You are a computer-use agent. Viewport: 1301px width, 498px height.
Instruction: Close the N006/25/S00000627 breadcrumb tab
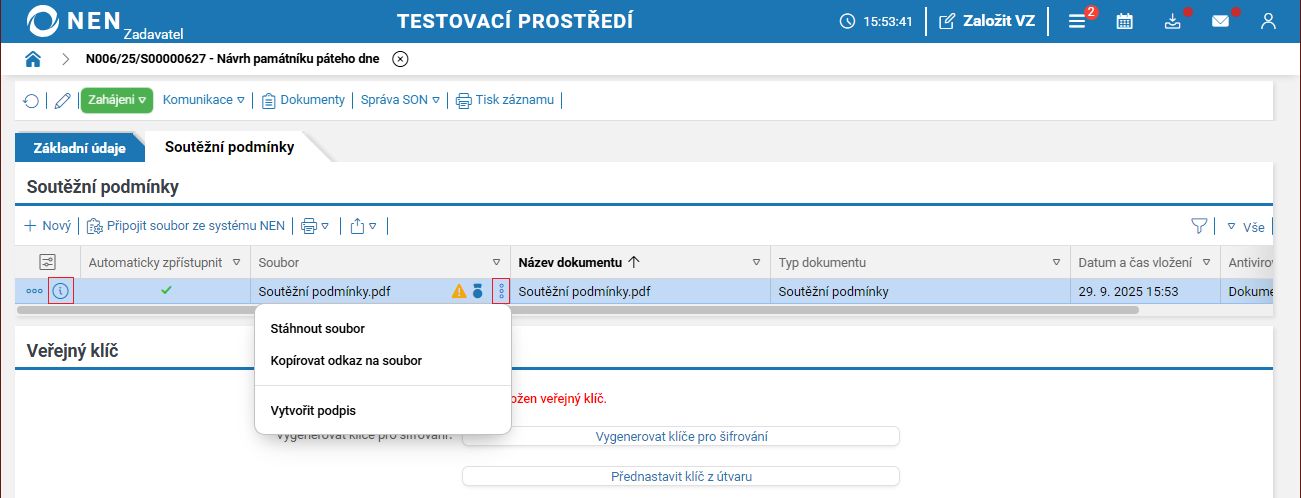400,59
